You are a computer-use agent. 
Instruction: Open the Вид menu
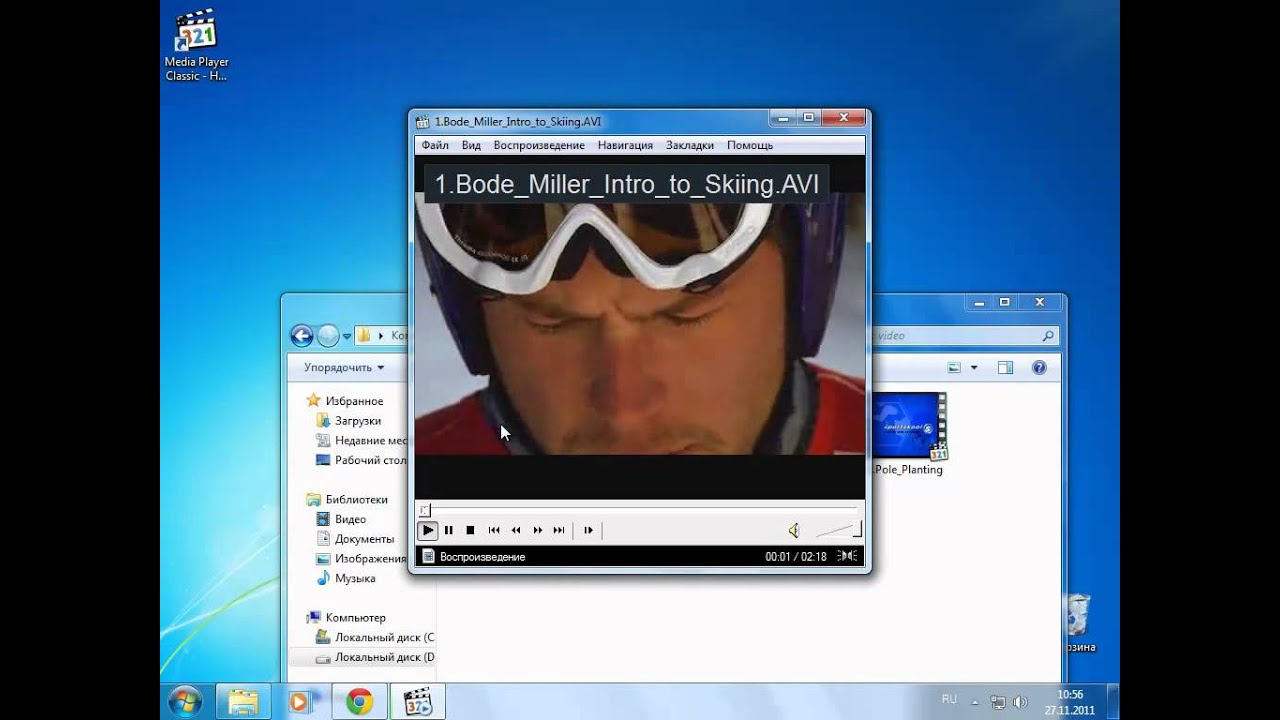tap(471, 145)
